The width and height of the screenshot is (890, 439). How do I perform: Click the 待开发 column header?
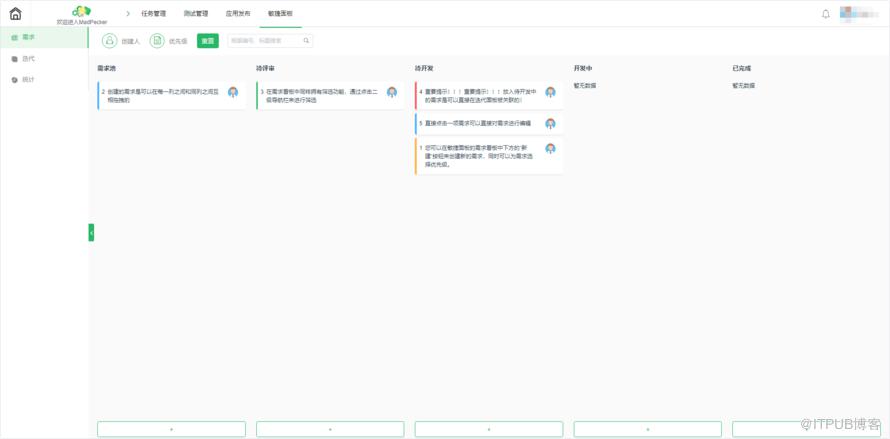tap(424, 68)
